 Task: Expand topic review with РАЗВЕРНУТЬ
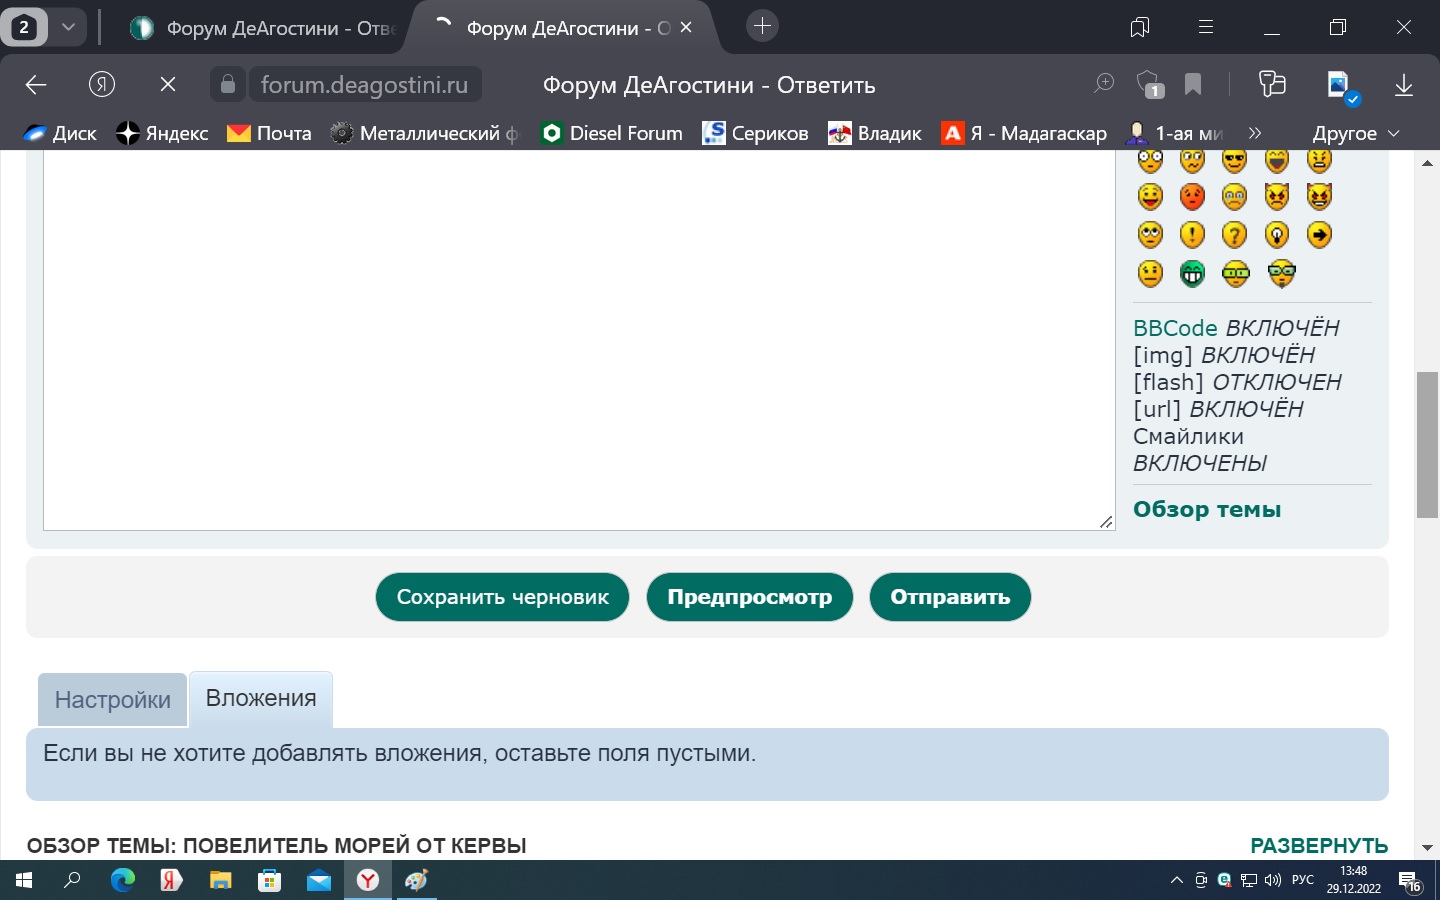click(x=1318, y=845)
